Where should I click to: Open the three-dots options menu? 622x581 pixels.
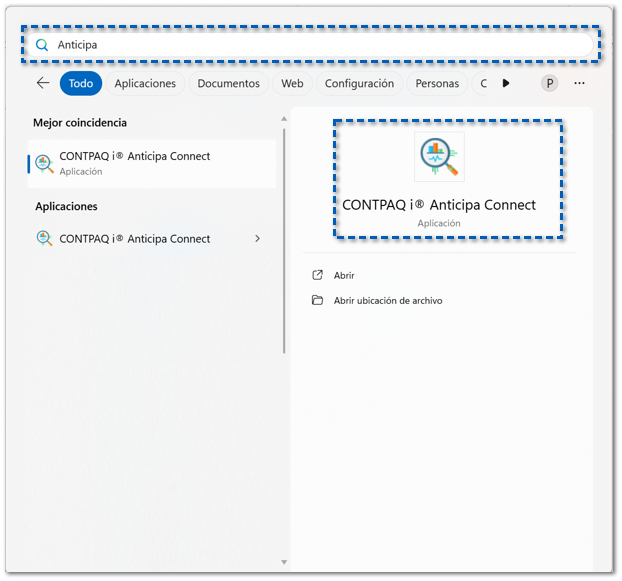(579, 83)
